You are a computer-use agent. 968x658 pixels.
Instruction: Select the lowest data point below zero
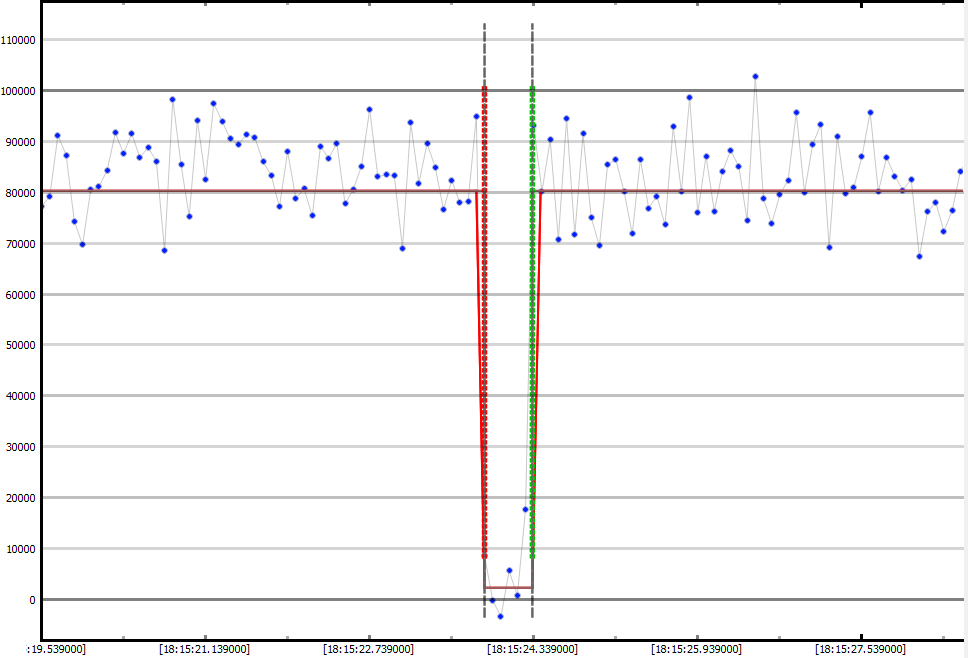click(x=500, y=616)
